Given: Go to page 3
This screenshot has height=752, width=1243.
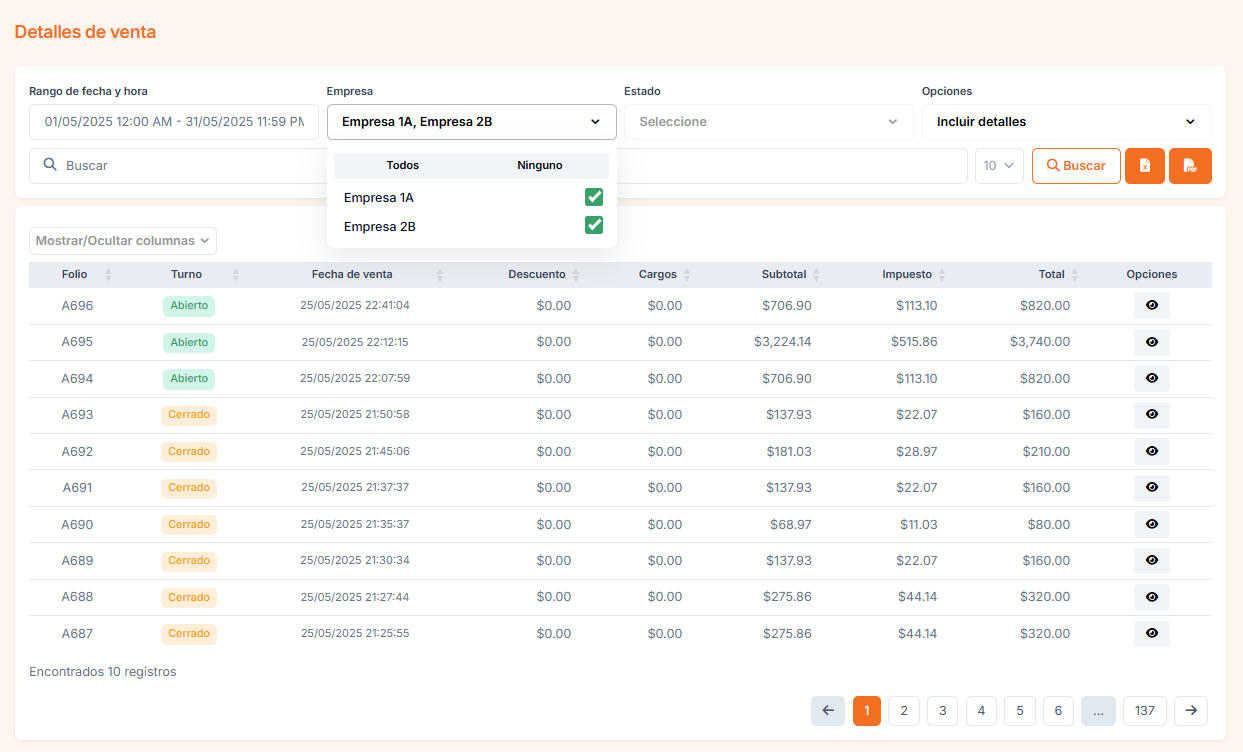Looking at the screenshot, I should pyautogui.click(x=943, y=711).
